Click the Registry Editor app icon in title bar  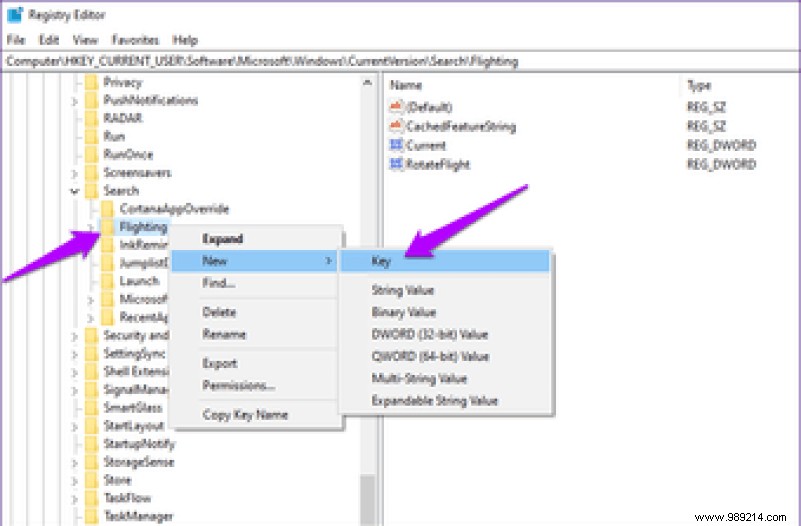point(14,15)
